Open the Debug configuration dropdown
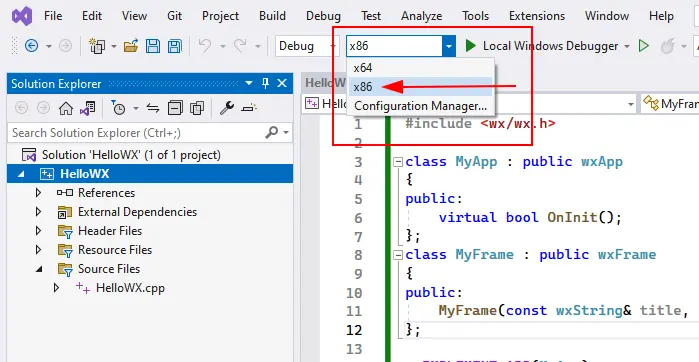The image size is (699, 362). tap(306, 46)
